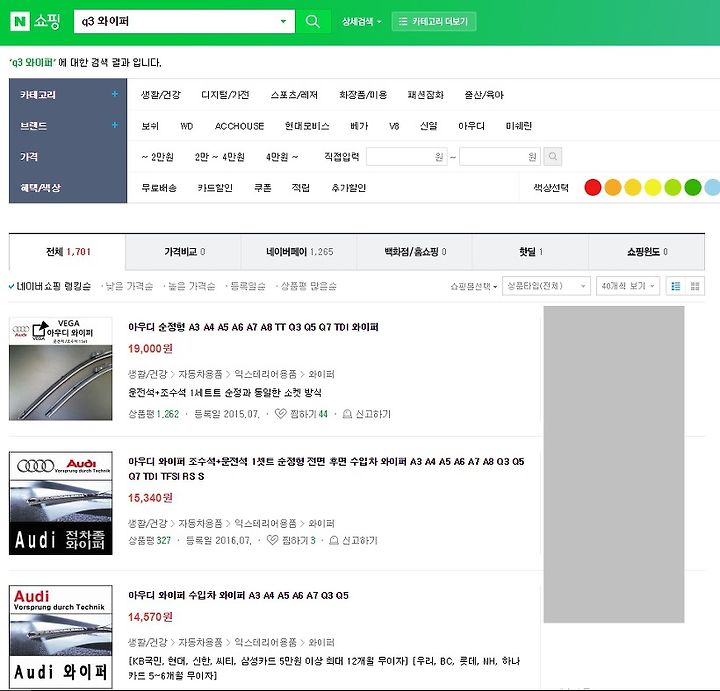
Task: Open the 40개씩 보기 dropdown
Action: point(628,286)
